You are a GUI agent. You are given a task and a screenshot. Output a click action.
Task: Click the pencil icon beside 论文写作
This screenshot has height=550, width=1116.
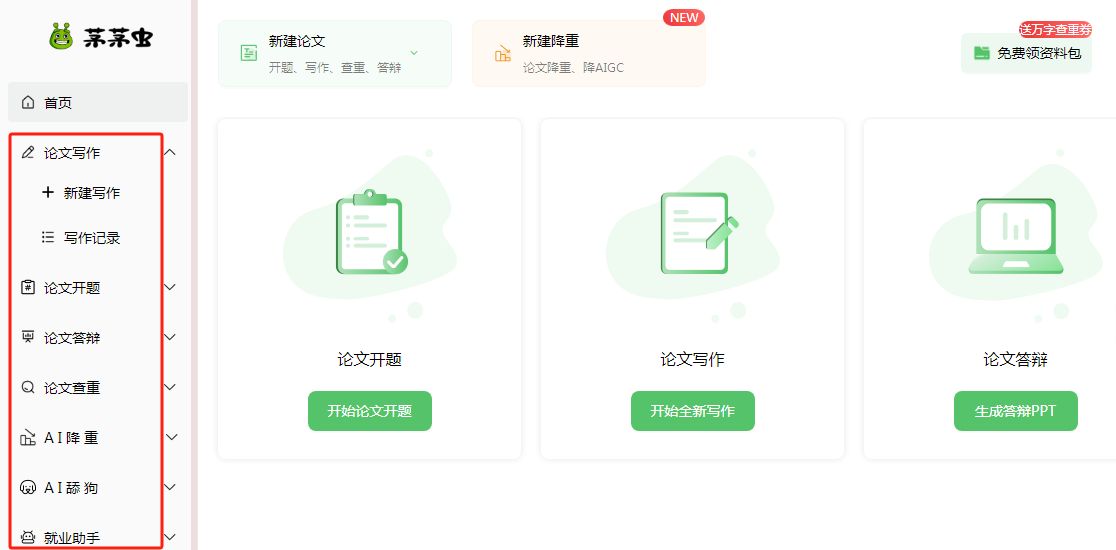coord(28,152)
